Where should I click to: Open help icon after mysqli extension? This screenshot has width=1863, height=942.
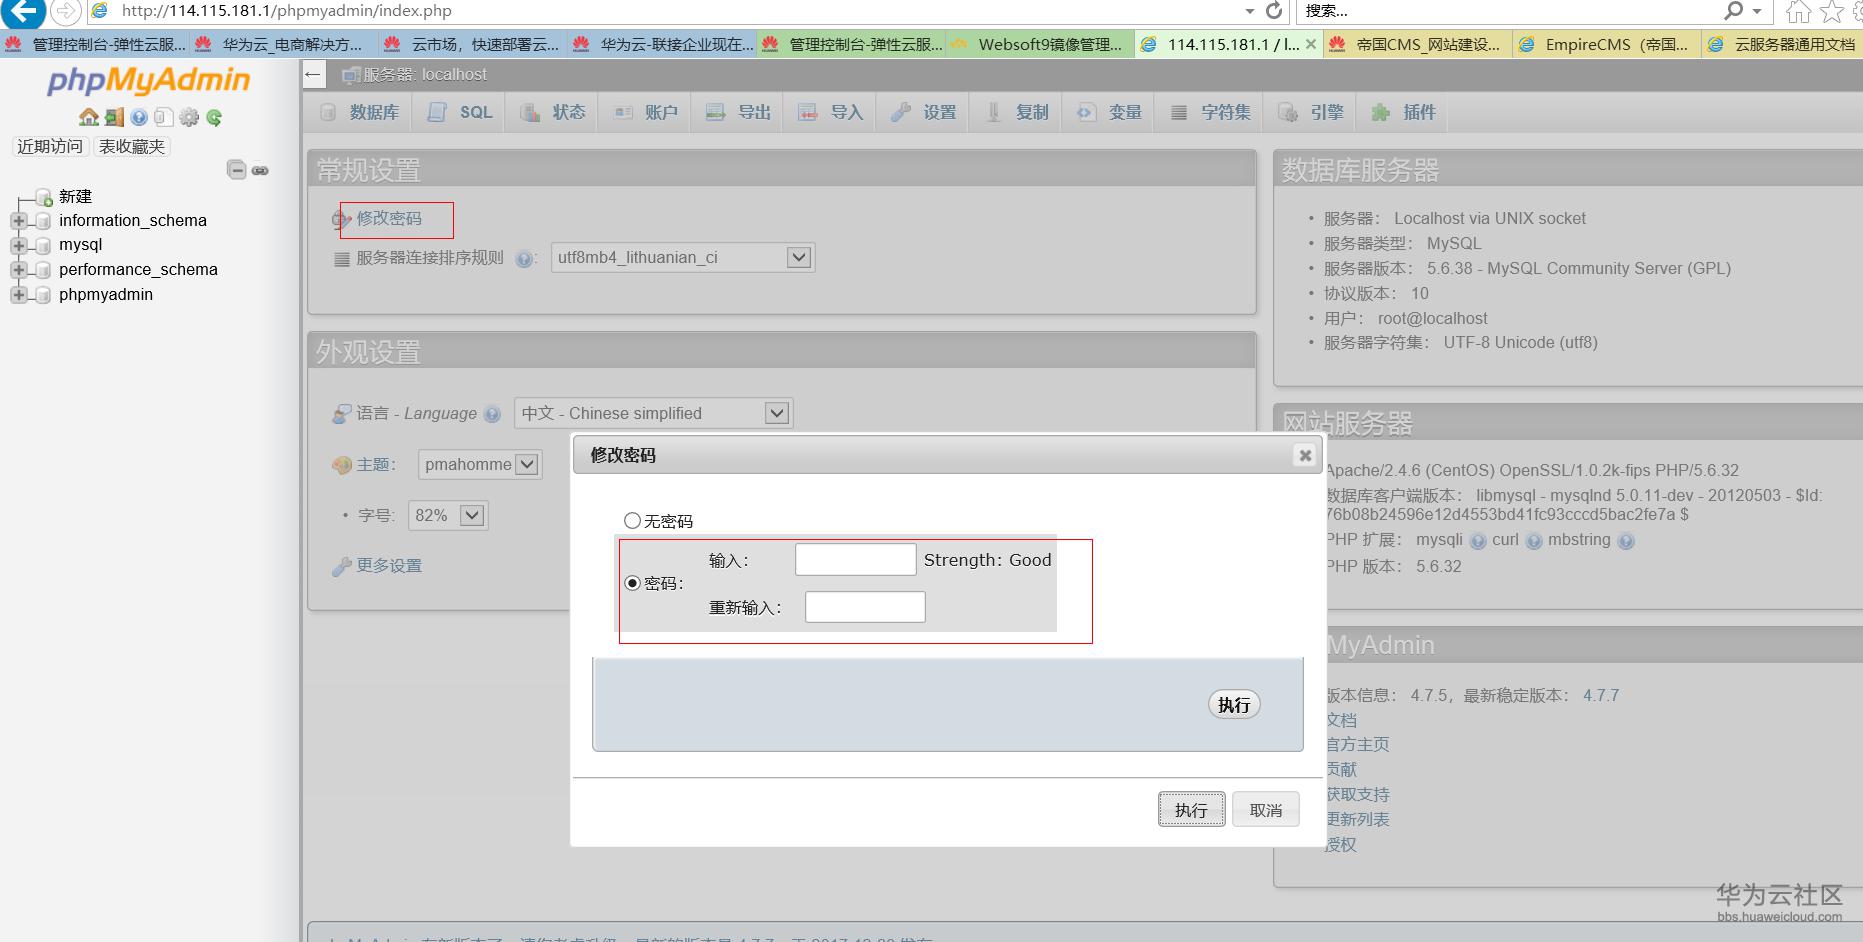[1478, 541]
